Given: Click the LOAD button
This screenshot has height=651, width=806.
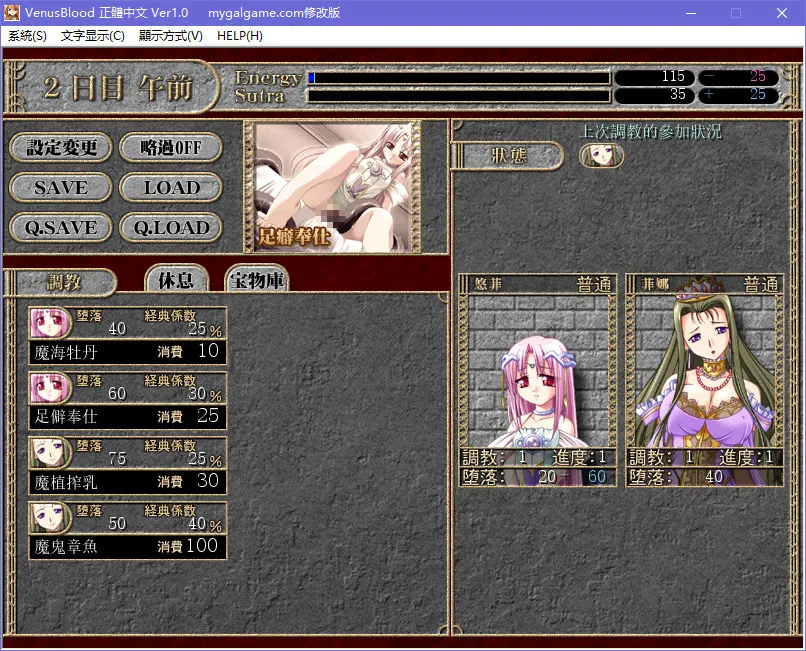Looking at the screenshot, I should click(x=171, y=188).
